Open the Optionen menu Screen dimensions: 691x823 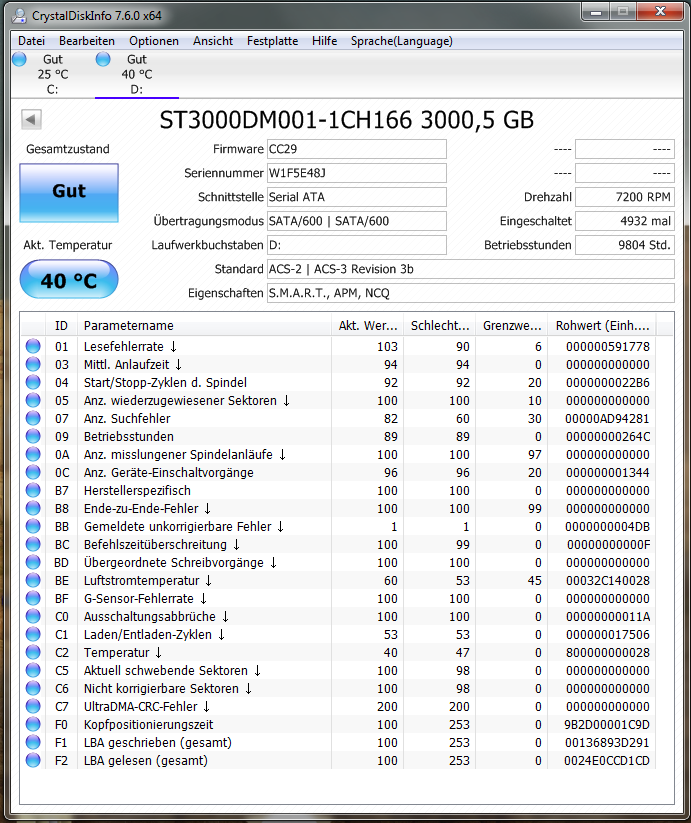(x=154, y=41)
